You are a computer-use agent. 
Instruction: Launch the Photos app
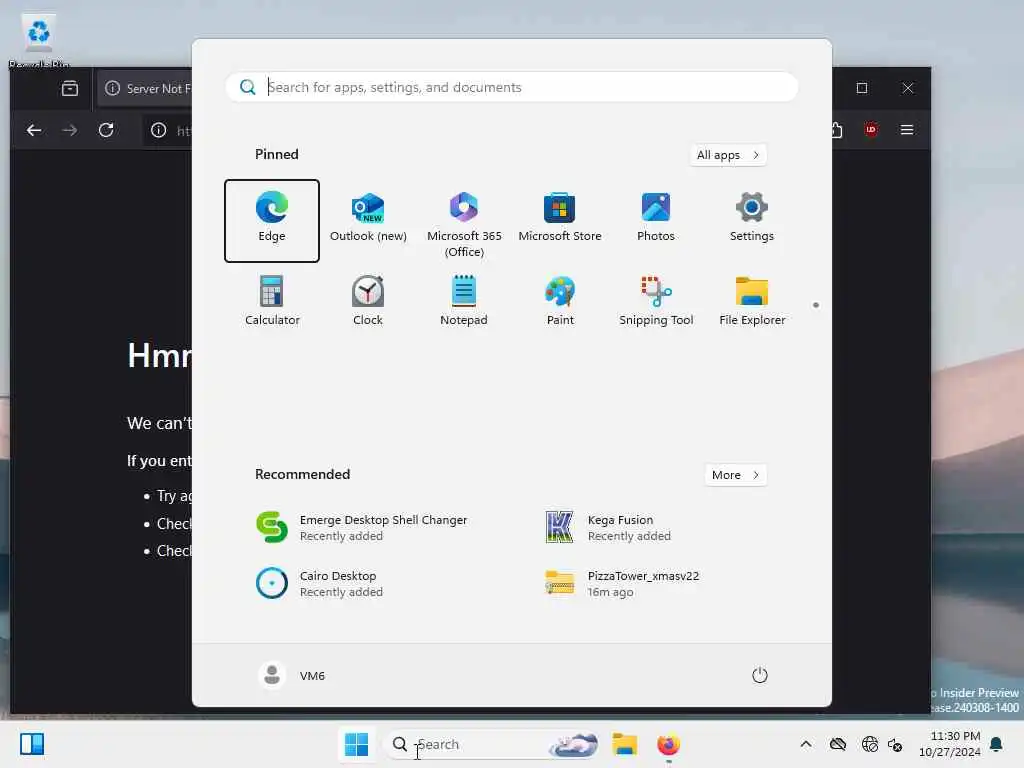656,221
